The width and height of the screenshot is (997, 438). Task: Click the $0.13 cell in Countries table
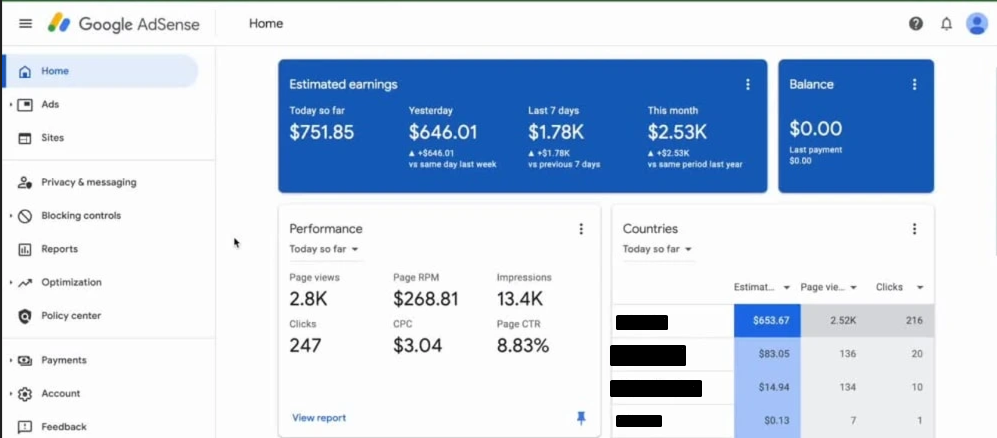click(767, 421)
